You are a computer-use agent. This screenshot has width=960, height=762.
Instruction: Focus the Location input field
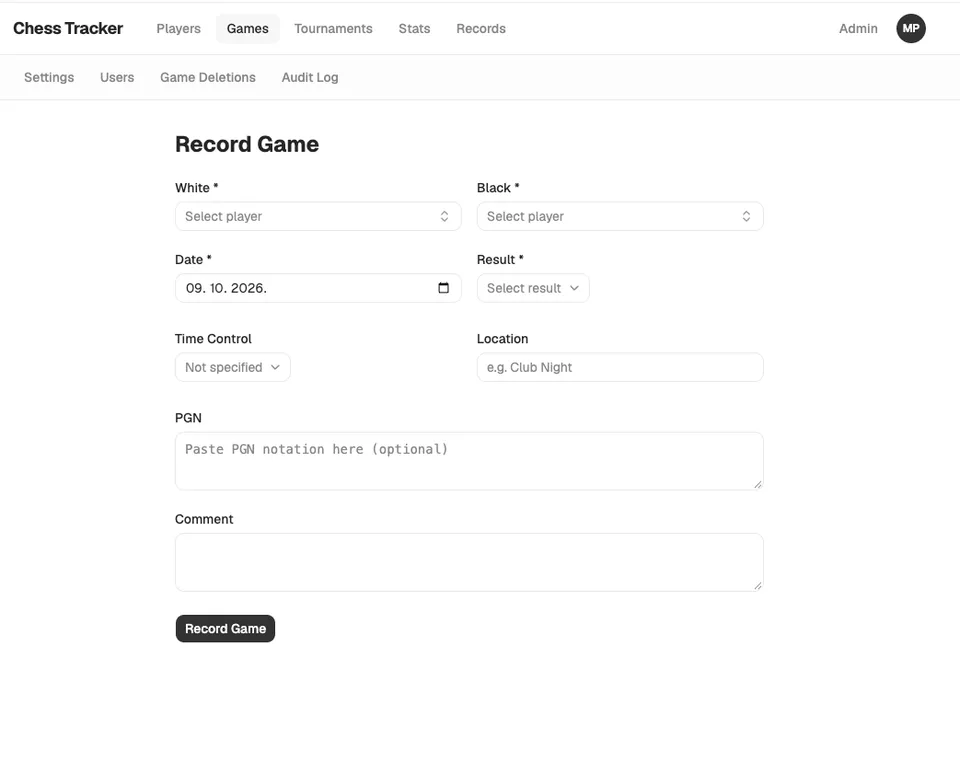[620, 367]
